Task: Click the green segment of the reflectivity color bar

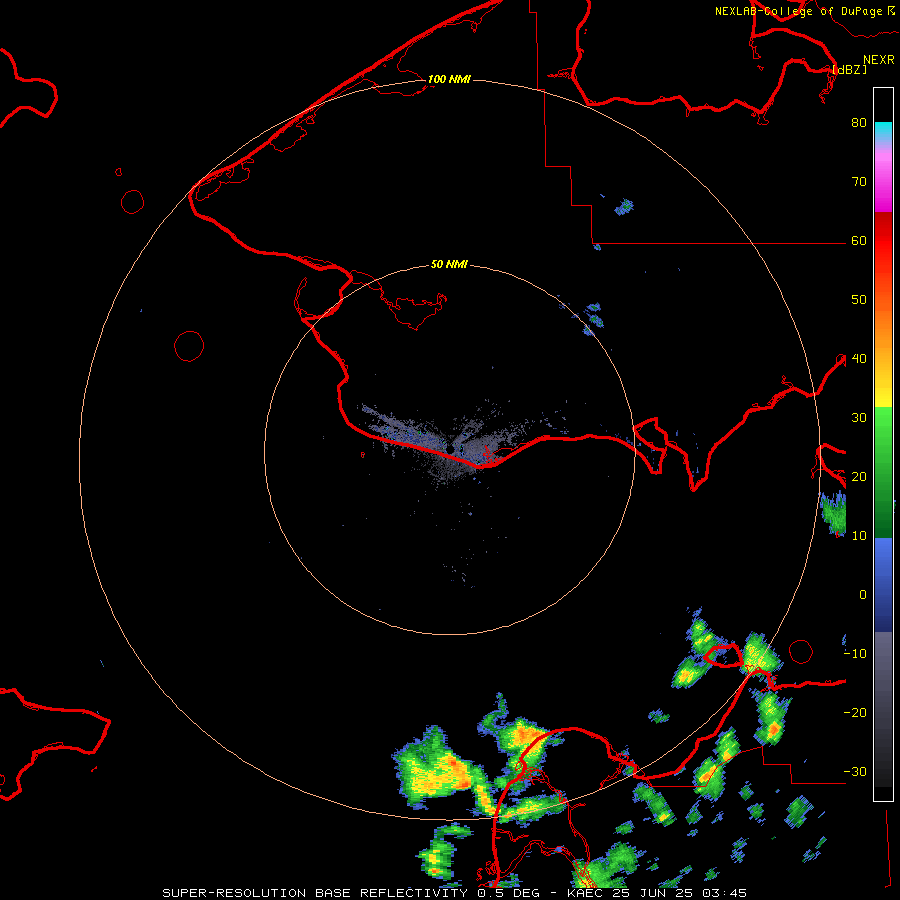Action: pyautogui.click(x=883, y=472)
